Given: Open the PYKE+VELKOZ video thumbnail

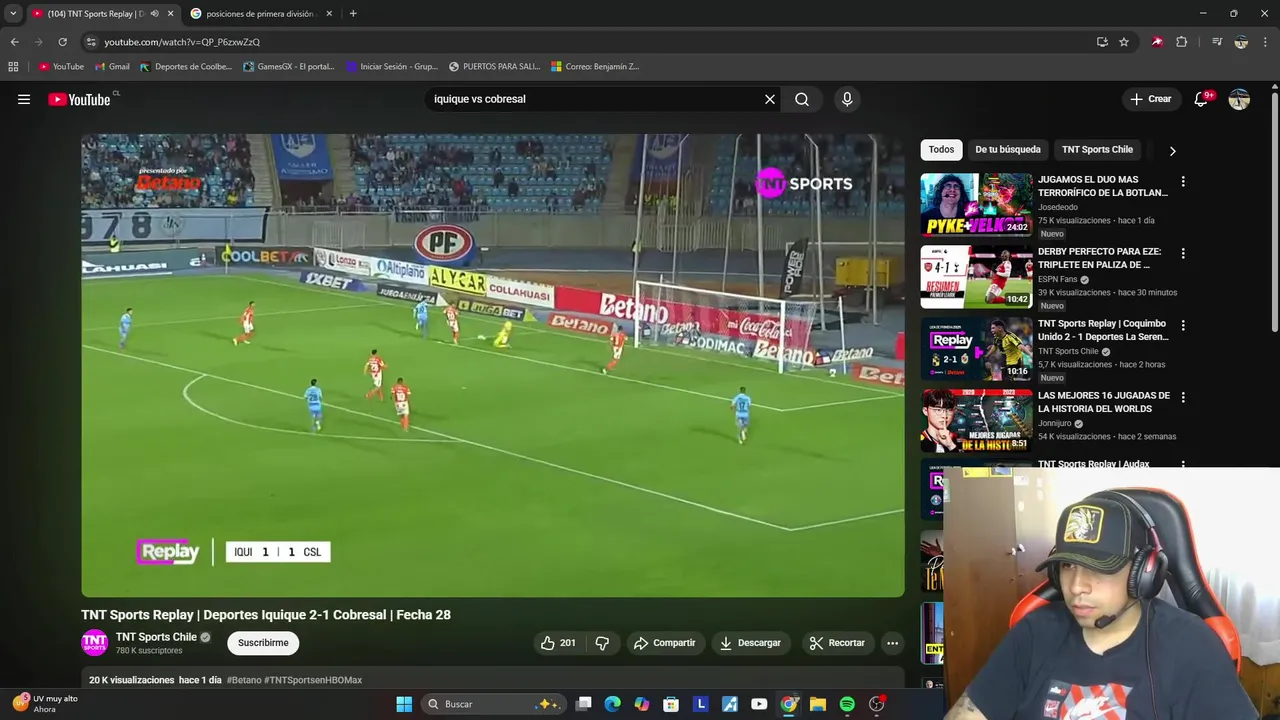Looking at the screenshot, I should tap(976, 204).
